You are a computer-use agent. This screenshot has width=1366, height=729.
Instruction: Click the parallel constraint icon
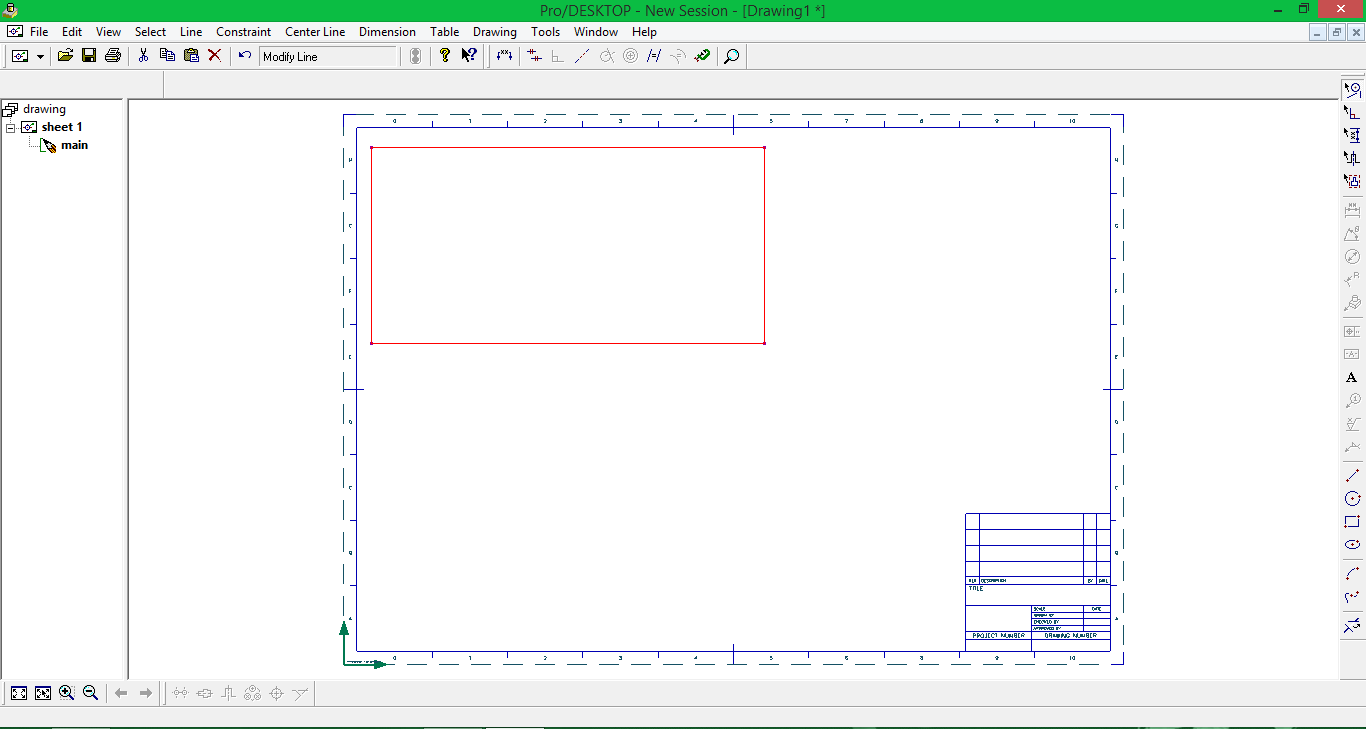coord(654,56)
